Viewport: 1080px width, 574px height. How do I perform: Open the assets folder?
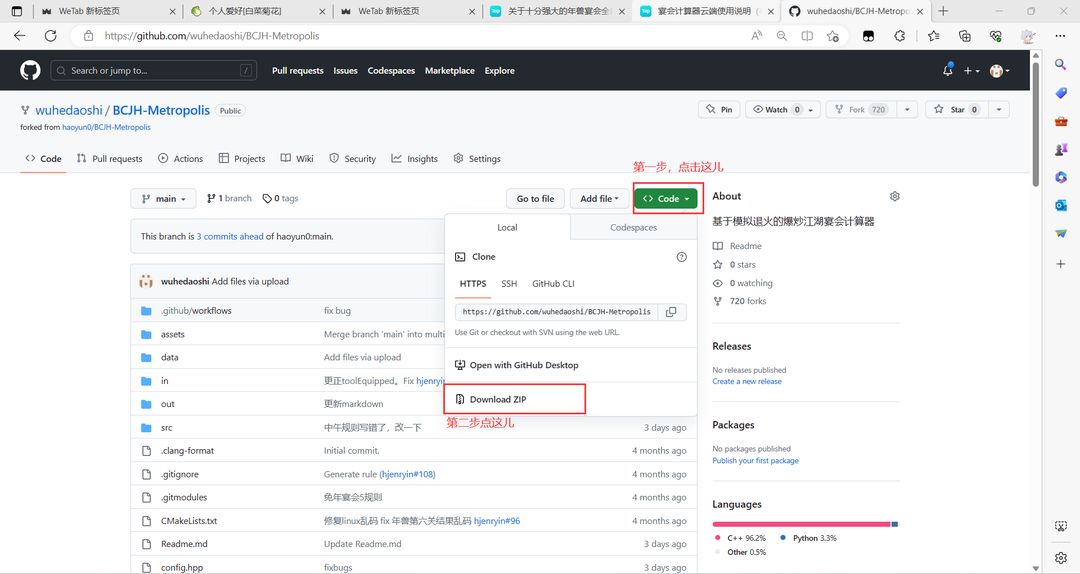pyautogui.click(x=173, y=334)
